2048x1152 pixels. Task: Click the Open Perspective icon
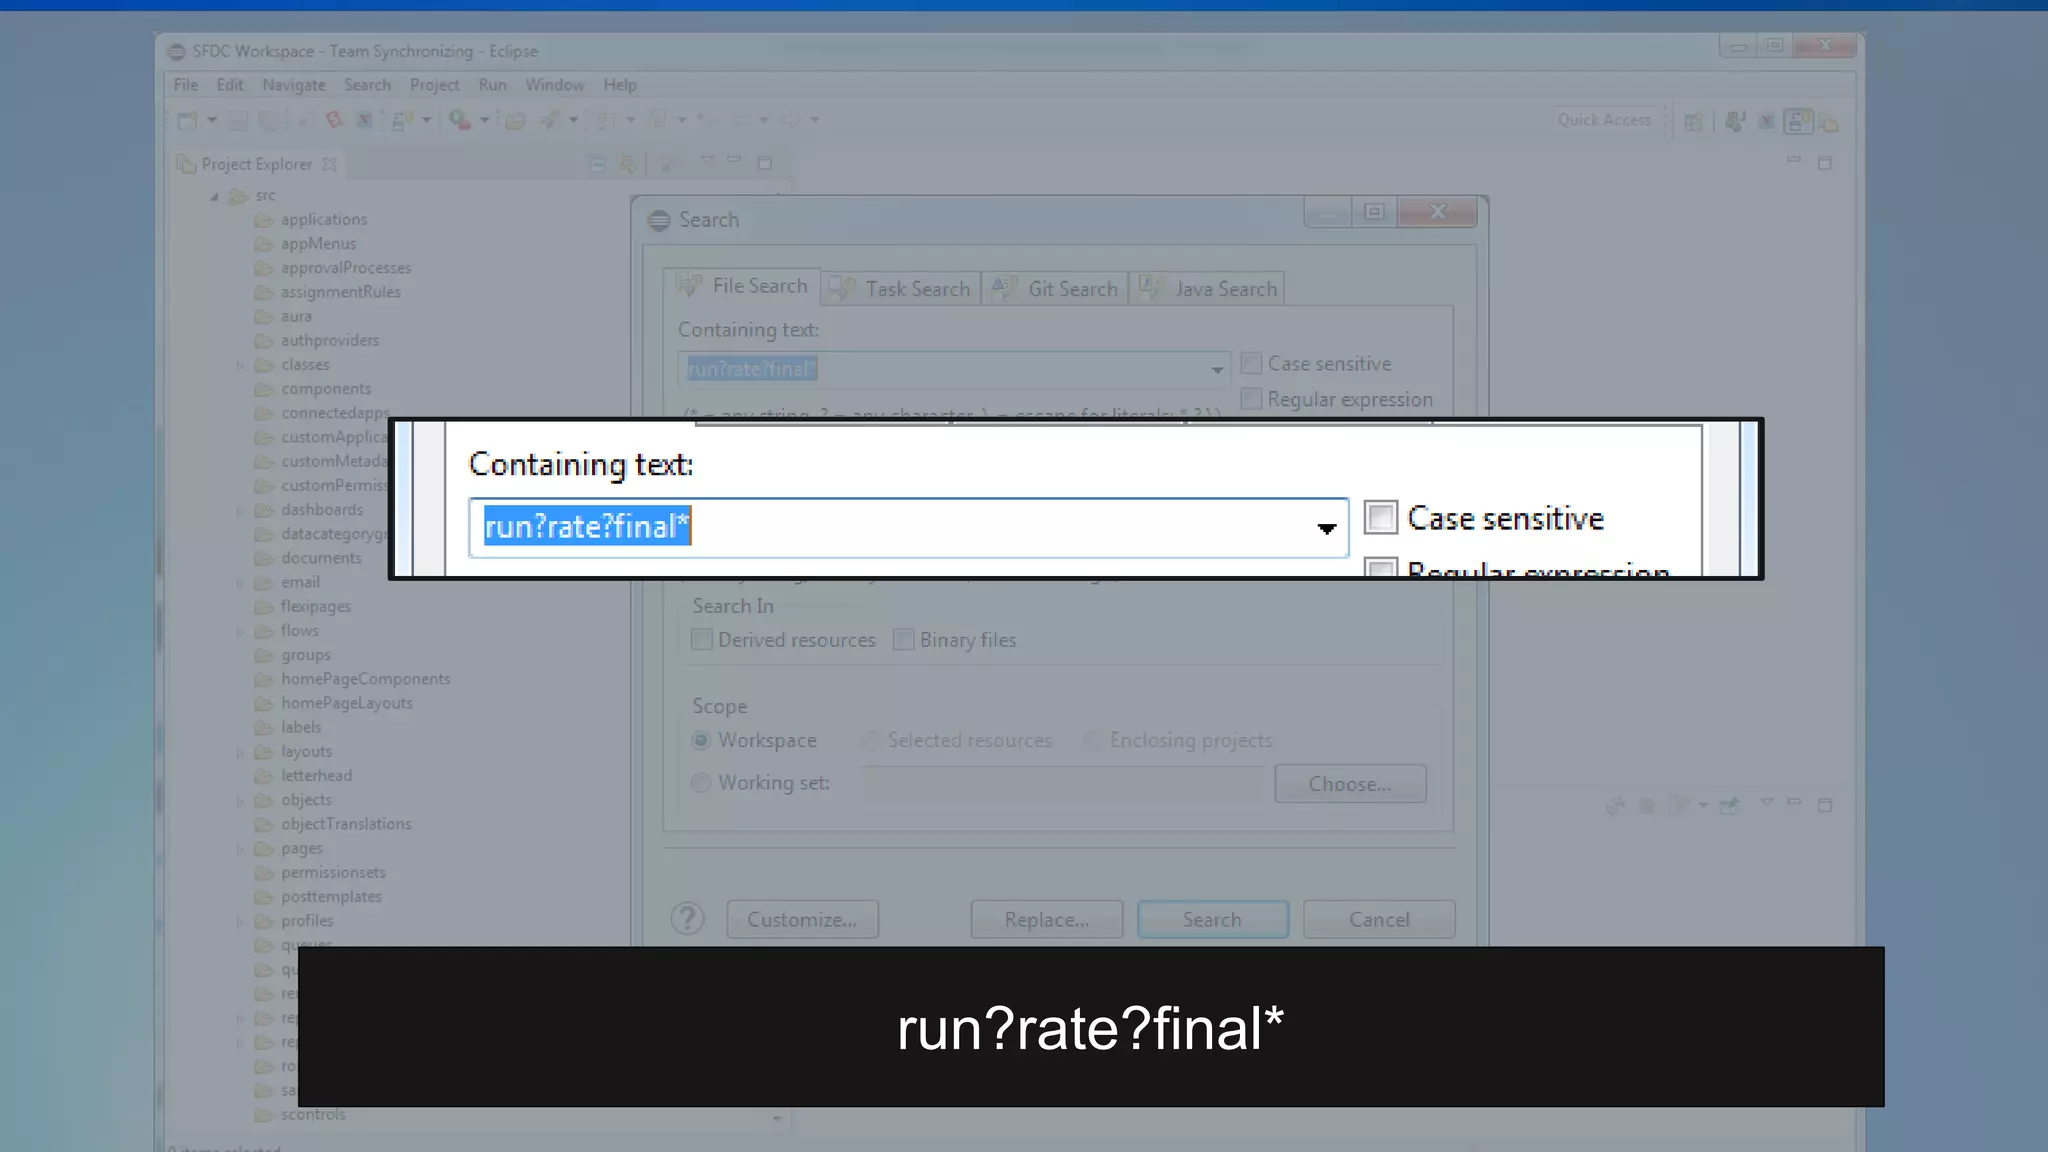(x=1693, y=122)
